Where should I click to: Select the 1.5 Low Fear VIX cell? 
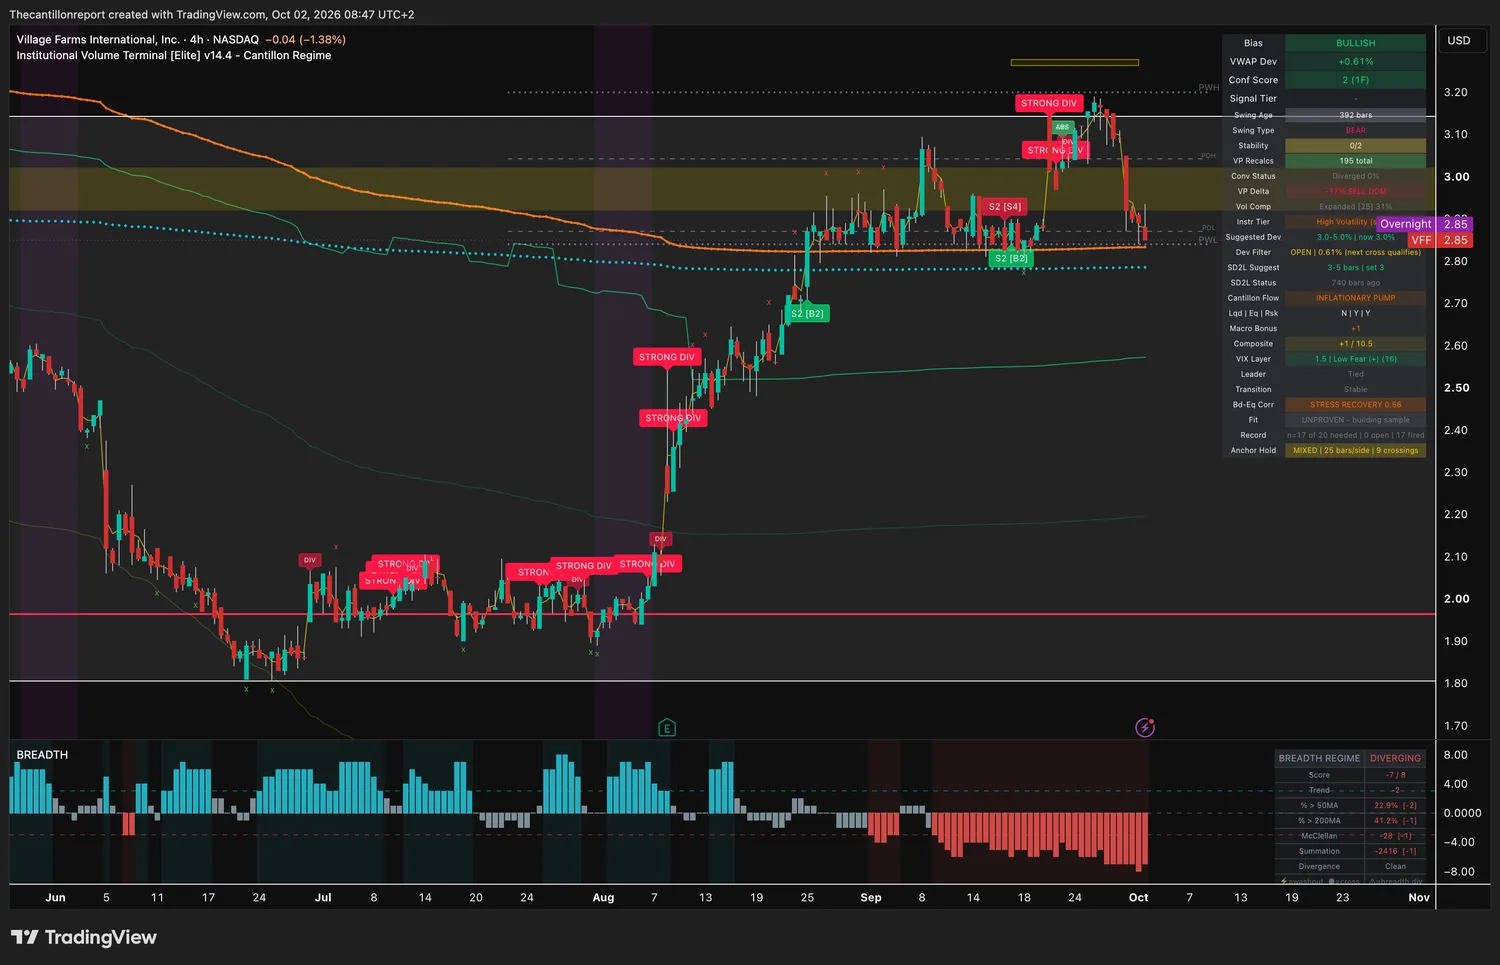tap(1355, 359)
